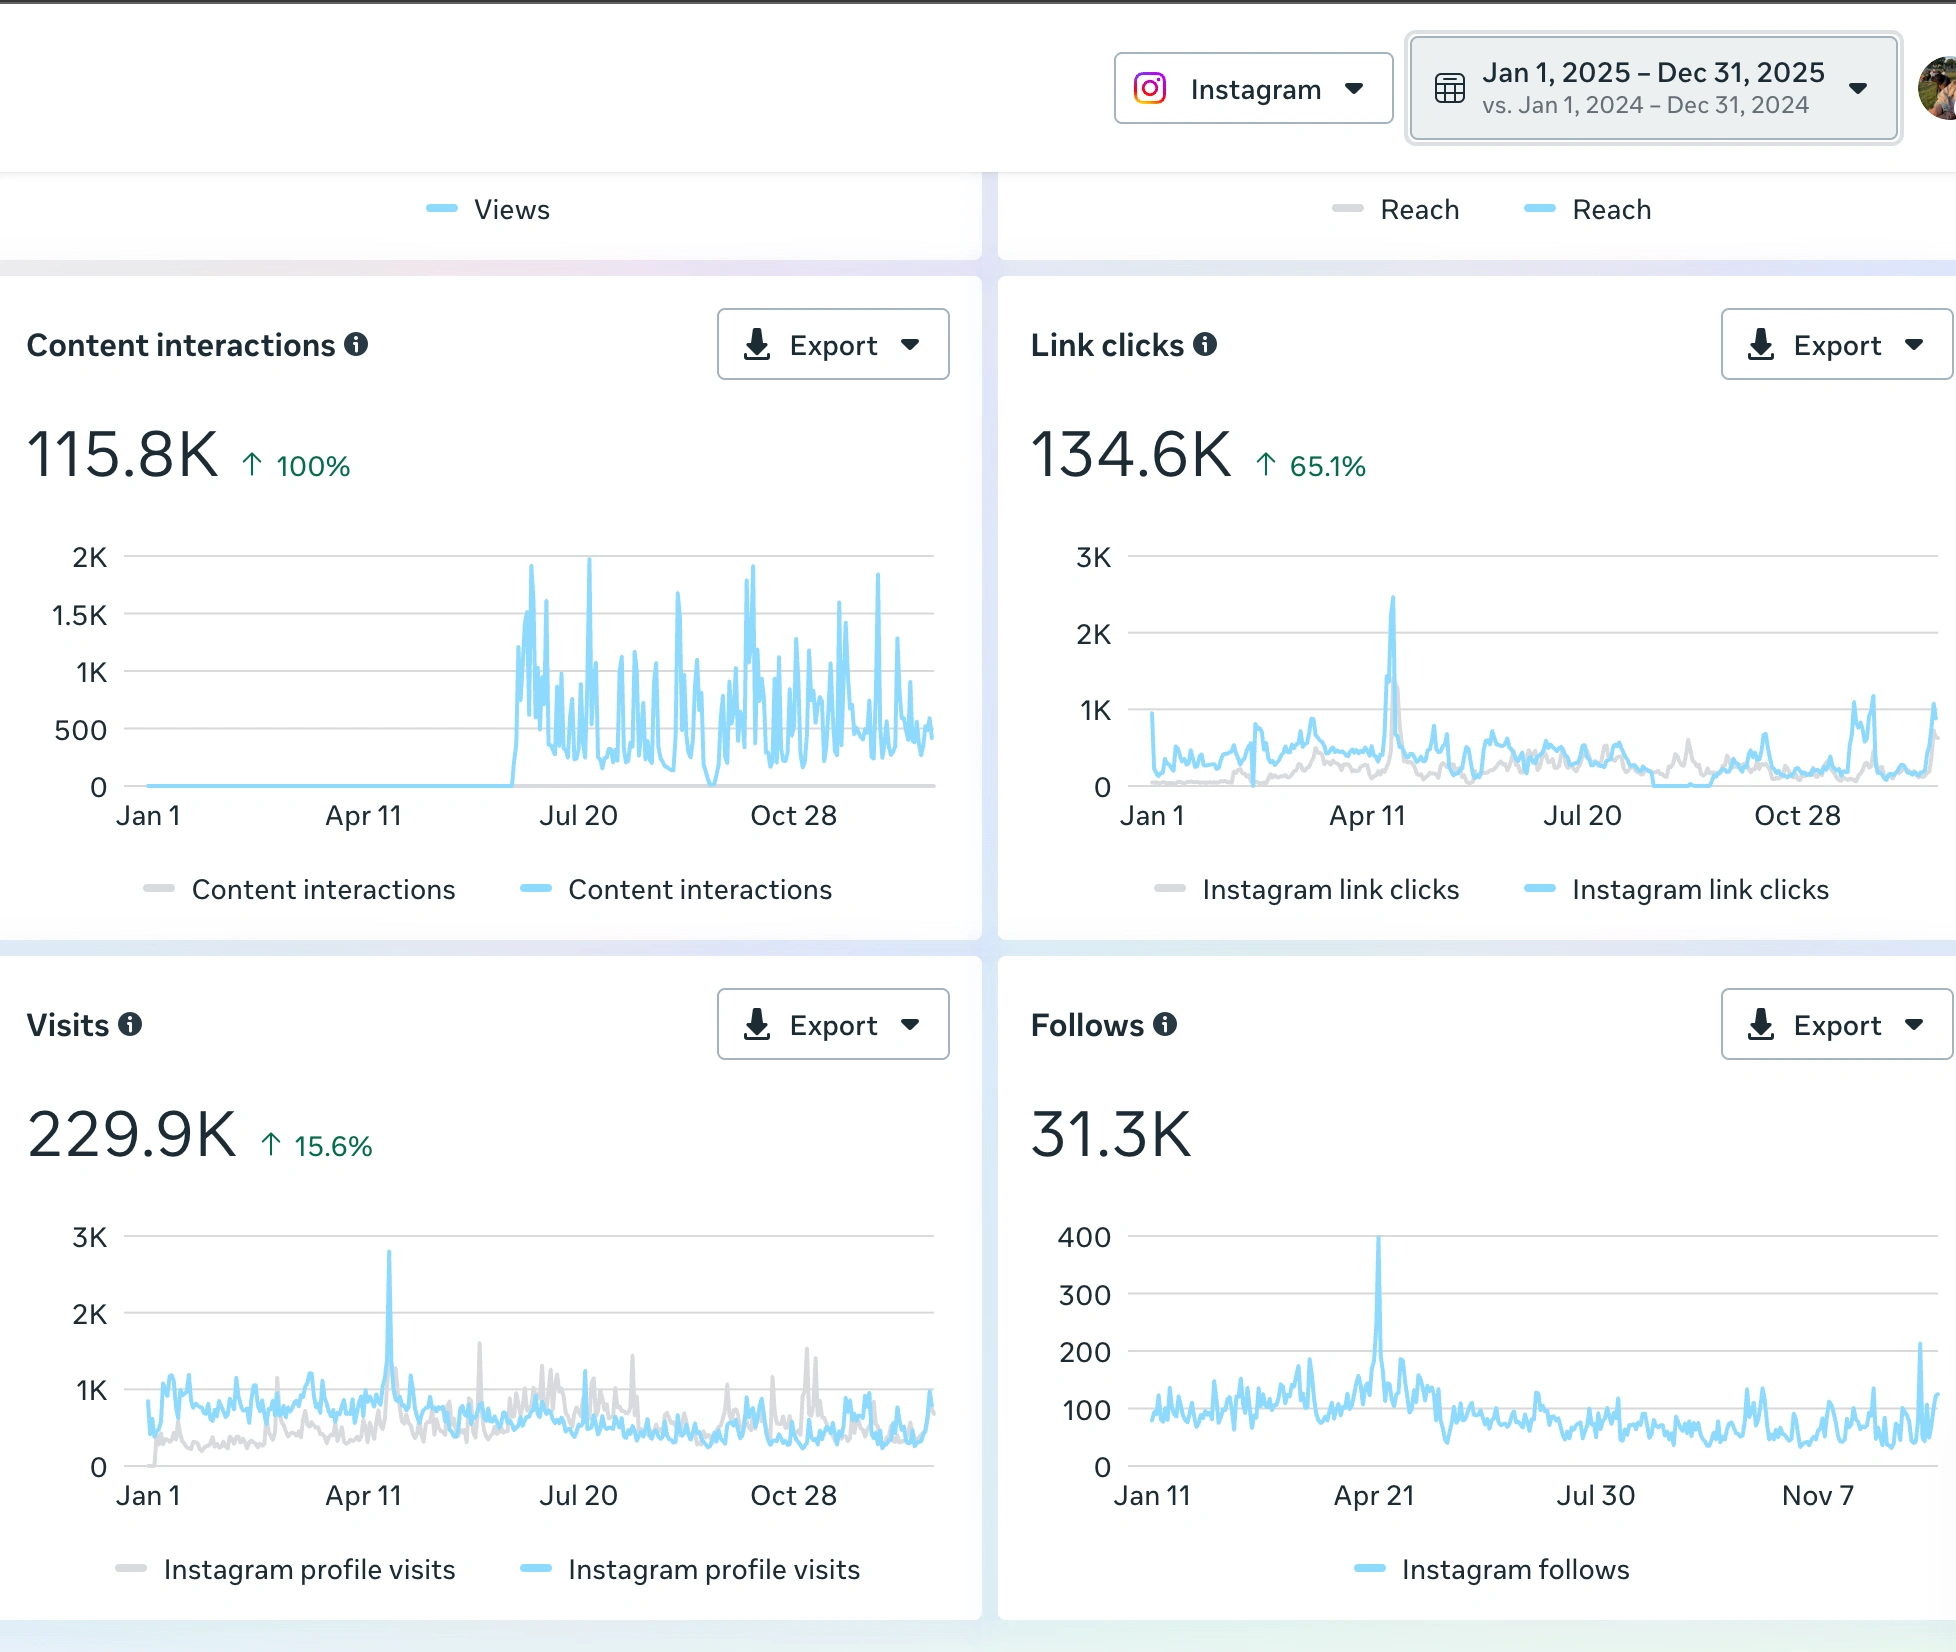Image resolution: width=1956 pixels, height=1652 pixels.
Task: Open the Instagram platform dropdown
Action: pyautogui.click(x=1253, y=89)
